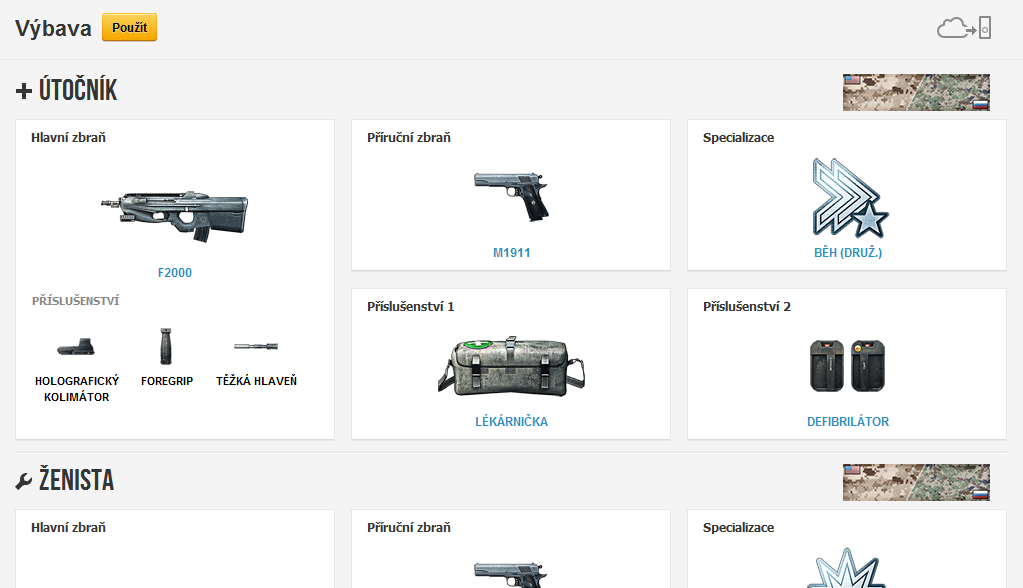This screenshot has width=1023, height=588.
Task: Click Příruční zbraň heading in Útočník
Action: (x=409, y=138)
